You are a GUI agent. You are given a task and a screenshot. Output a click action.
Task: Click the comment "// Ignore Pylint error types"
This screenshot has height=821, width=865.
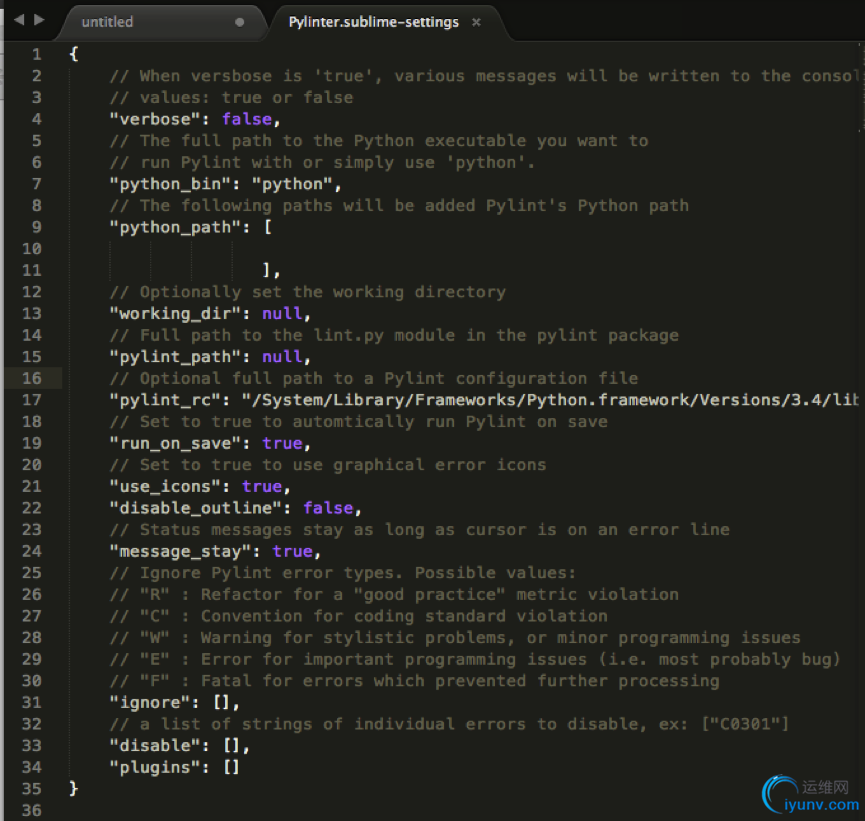[x=343, y=573]
